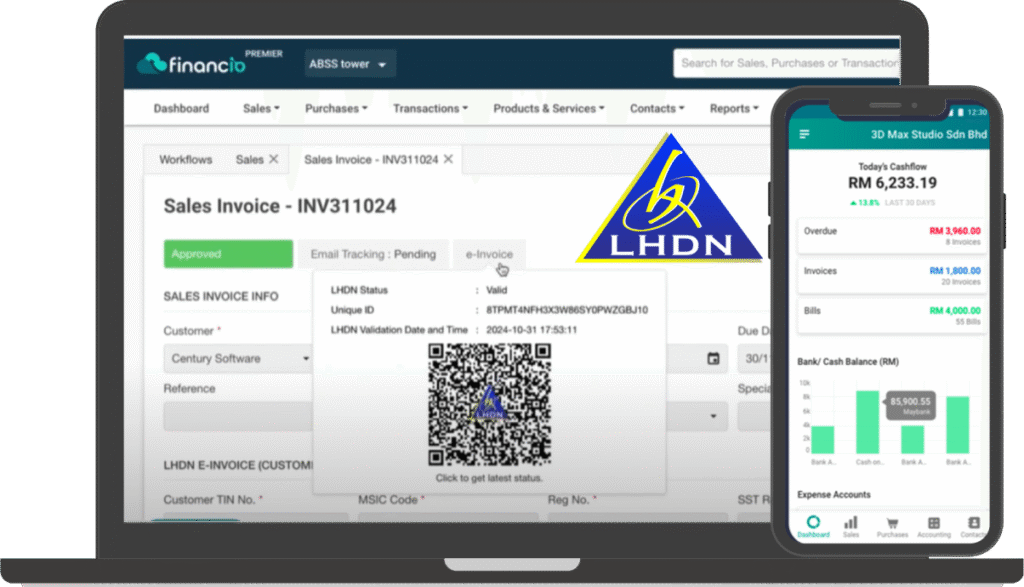Open the Dashboard from the mobile bottom navigation

813,524
